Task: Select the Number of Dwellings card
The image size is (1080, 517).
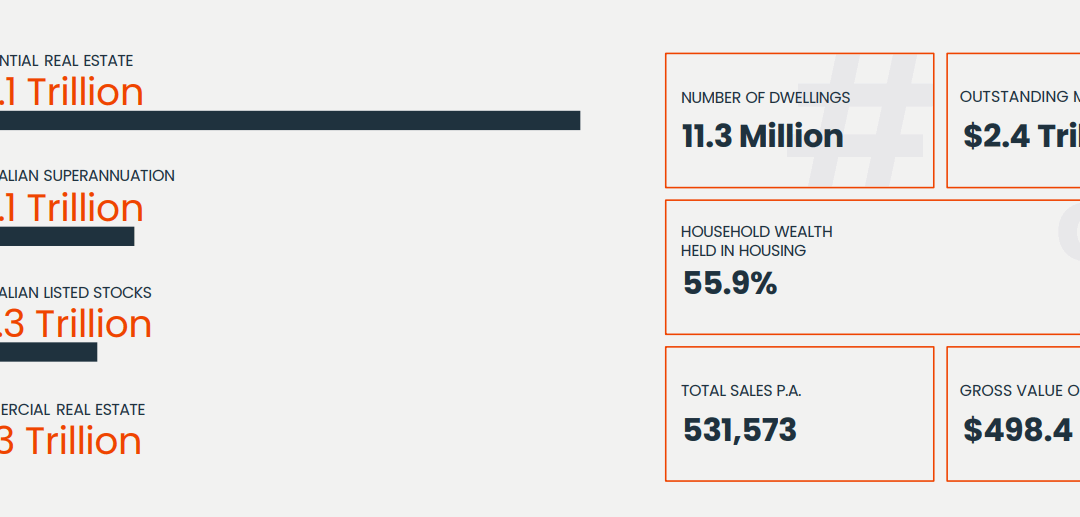Action: [800, 120]
